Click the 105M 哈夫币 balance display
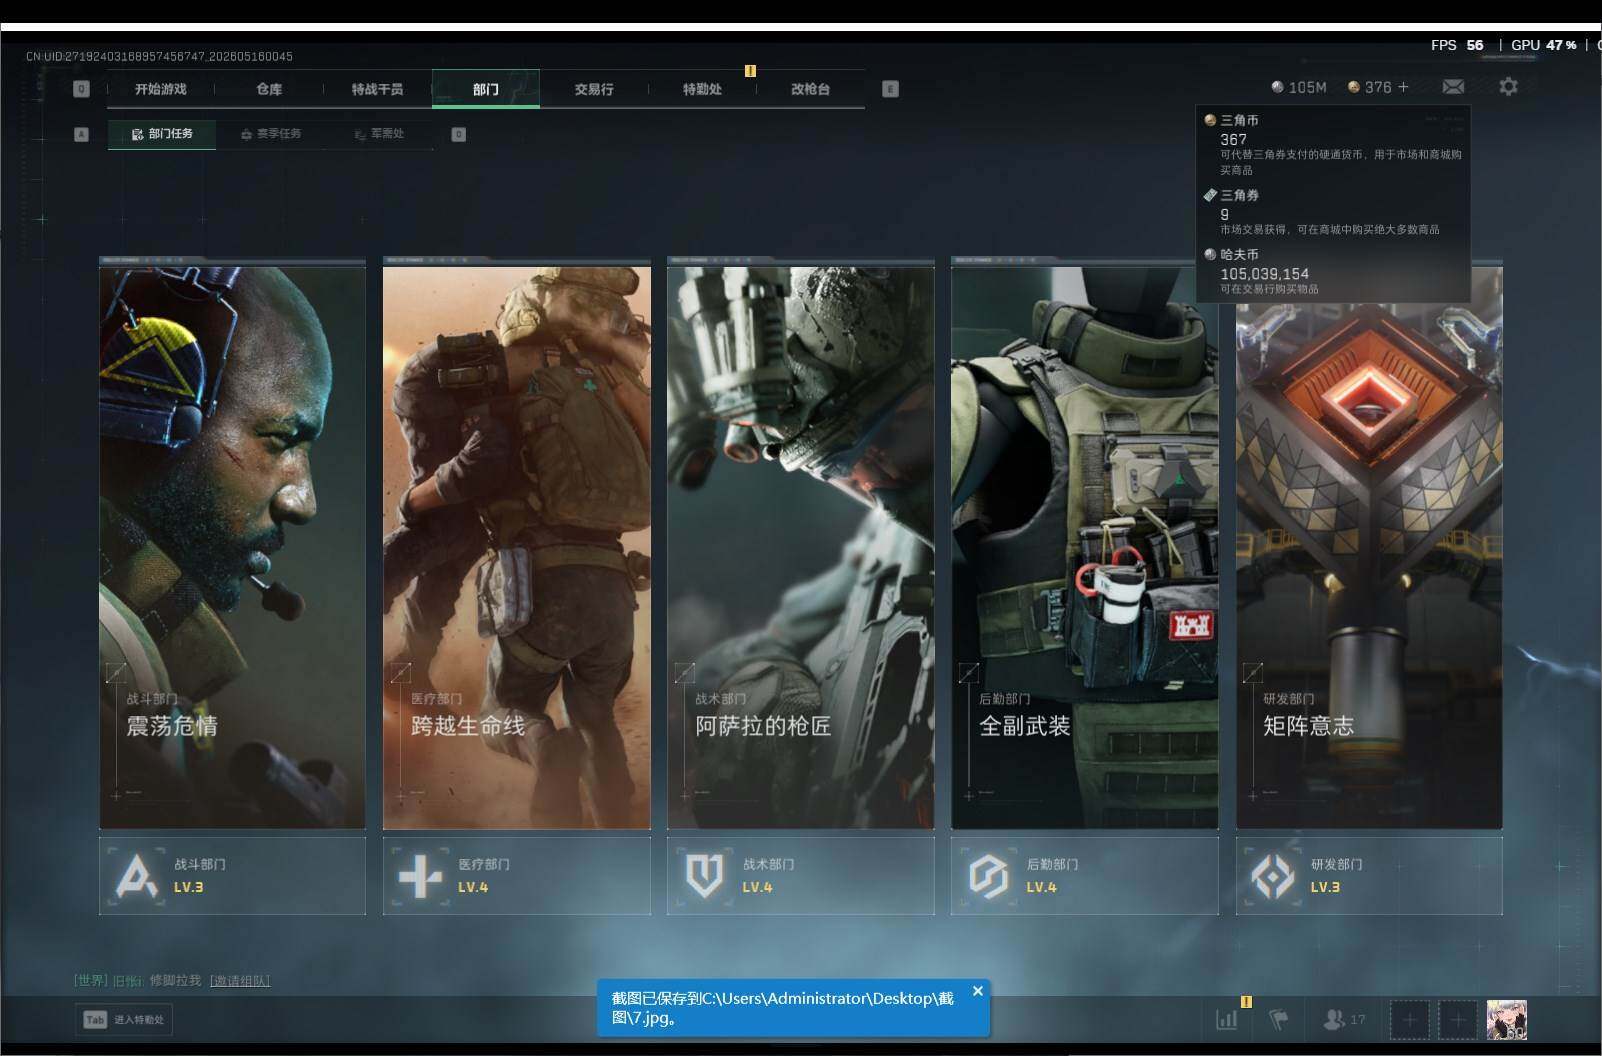 click(1299, 87)
